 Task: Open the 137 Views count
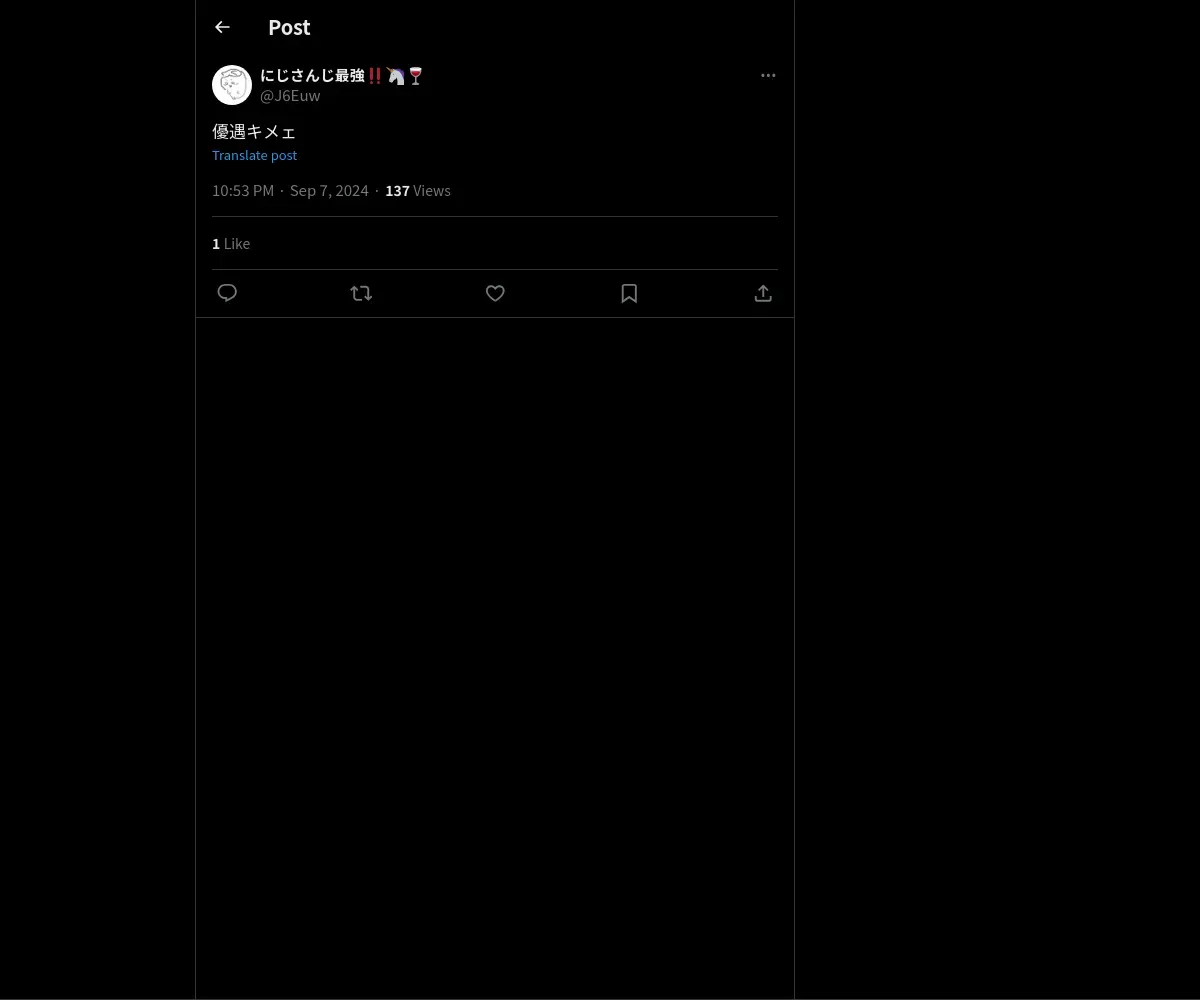[418, 190]
